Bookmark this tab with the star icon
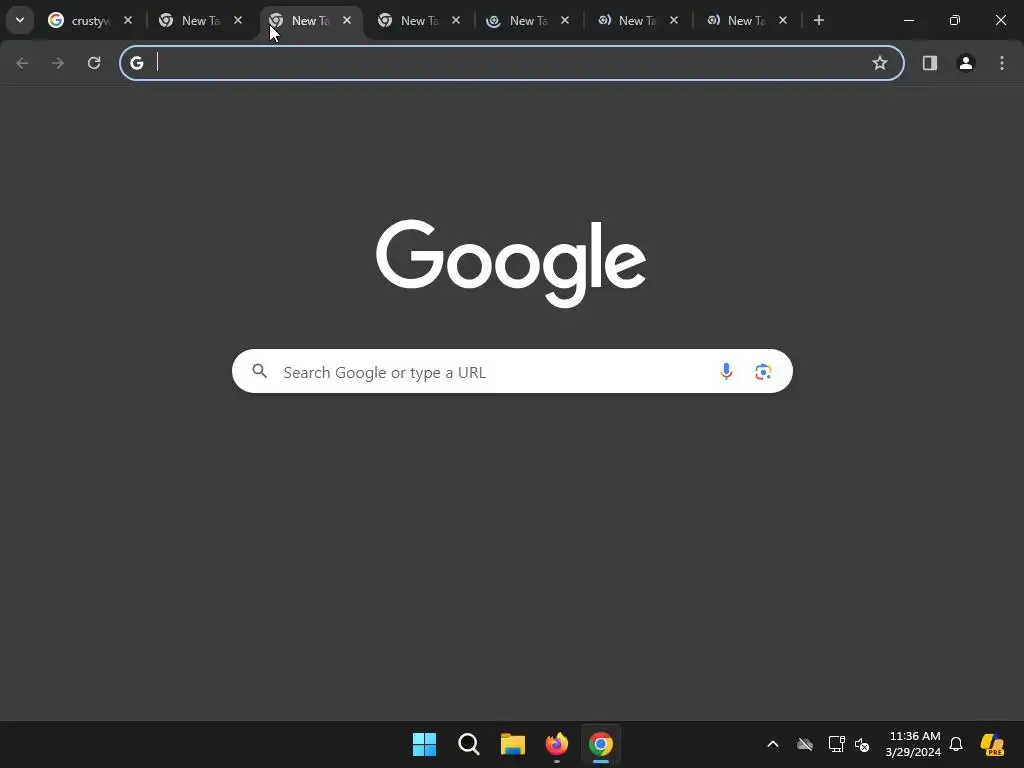Image resolution: width=1024 pixels, height=768 pixels. tap(880, 63)
